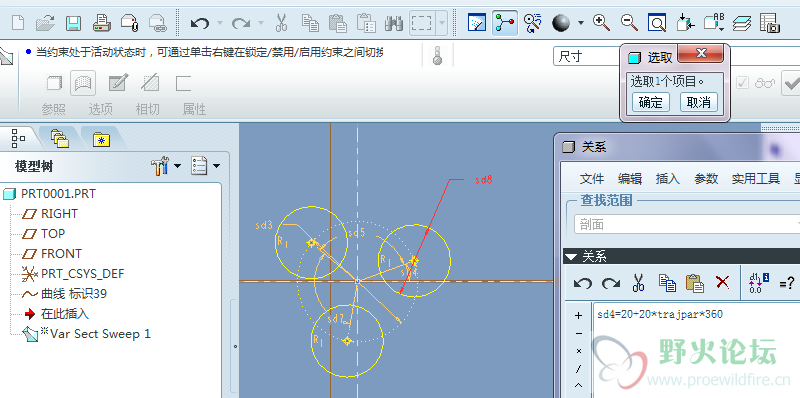Save the current model

pyautogui.click(x=74, y=23)
